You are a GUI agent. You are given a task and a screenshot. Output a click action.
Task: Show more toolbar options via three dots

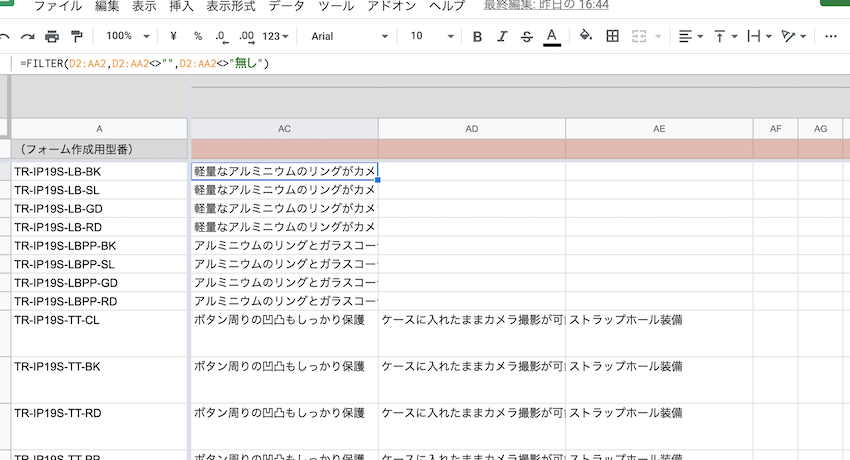(831, 36)
